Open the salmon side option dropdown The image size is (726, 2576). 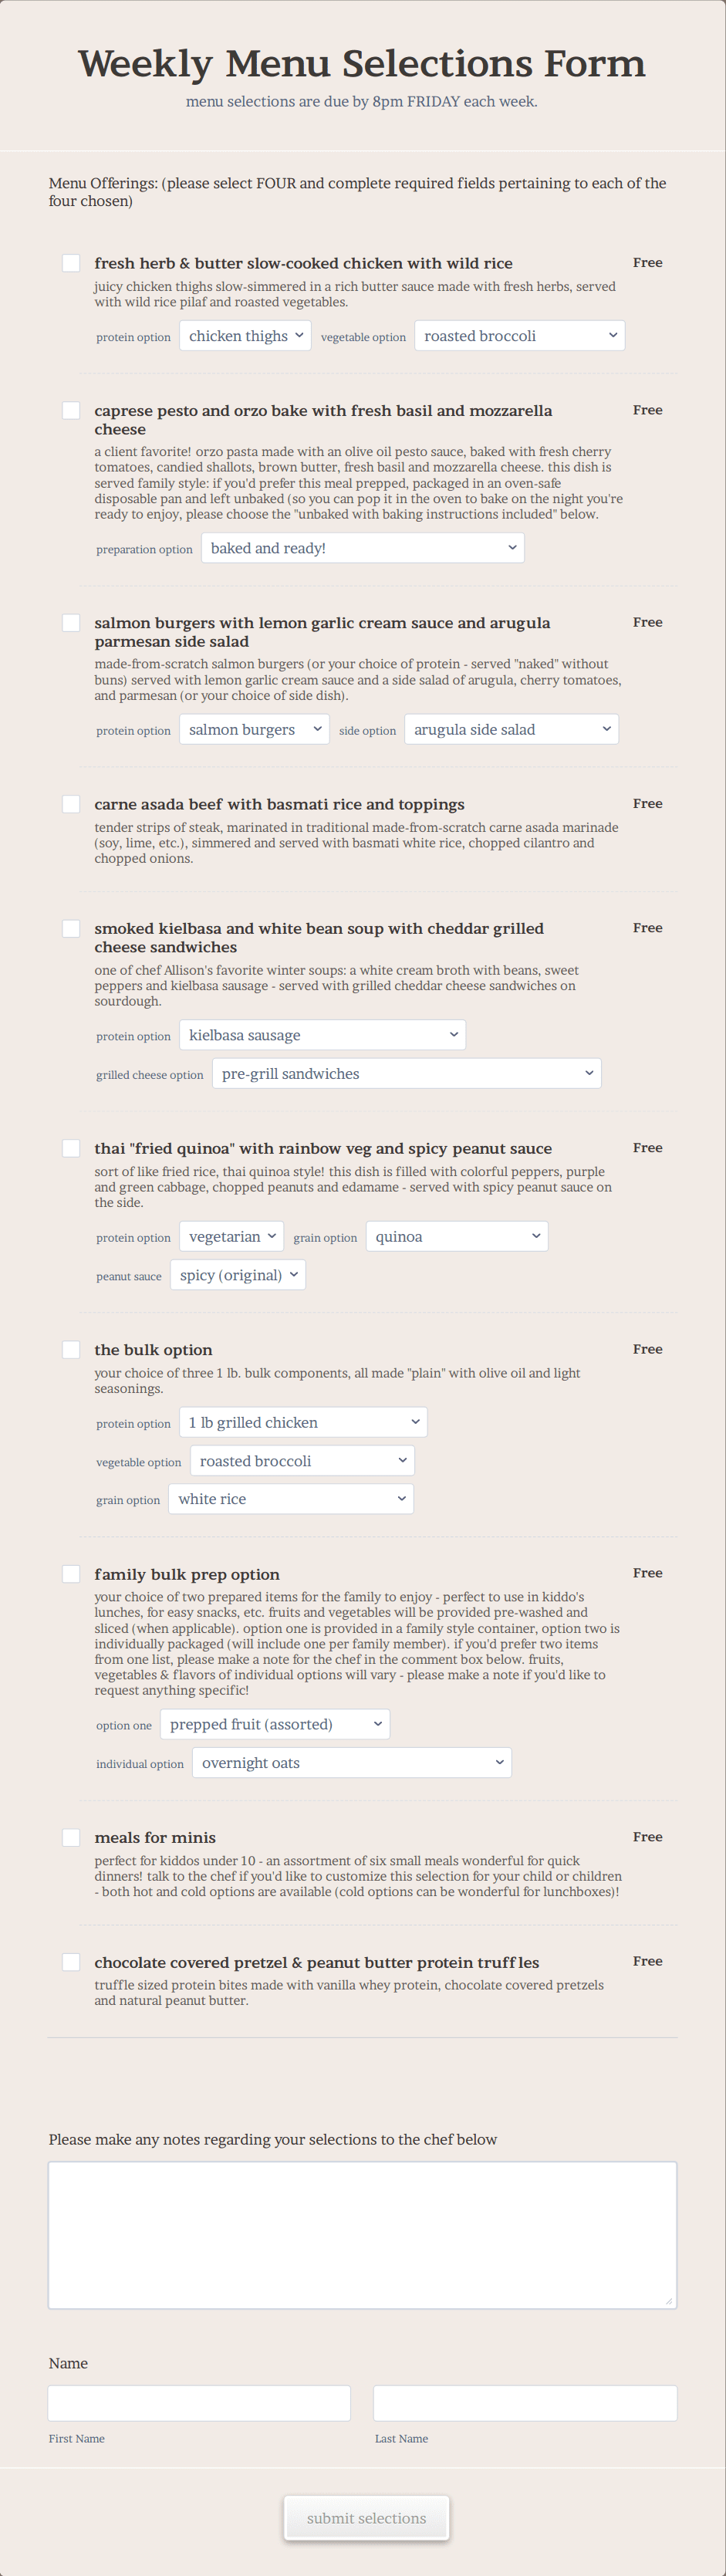[511, 729]
